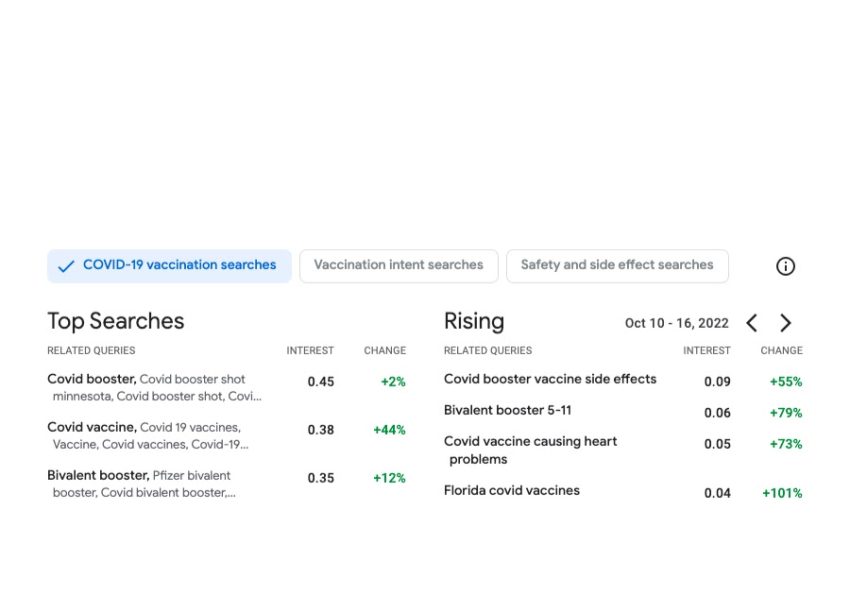Click the +73% change value
850x595 pixels.
785,444
